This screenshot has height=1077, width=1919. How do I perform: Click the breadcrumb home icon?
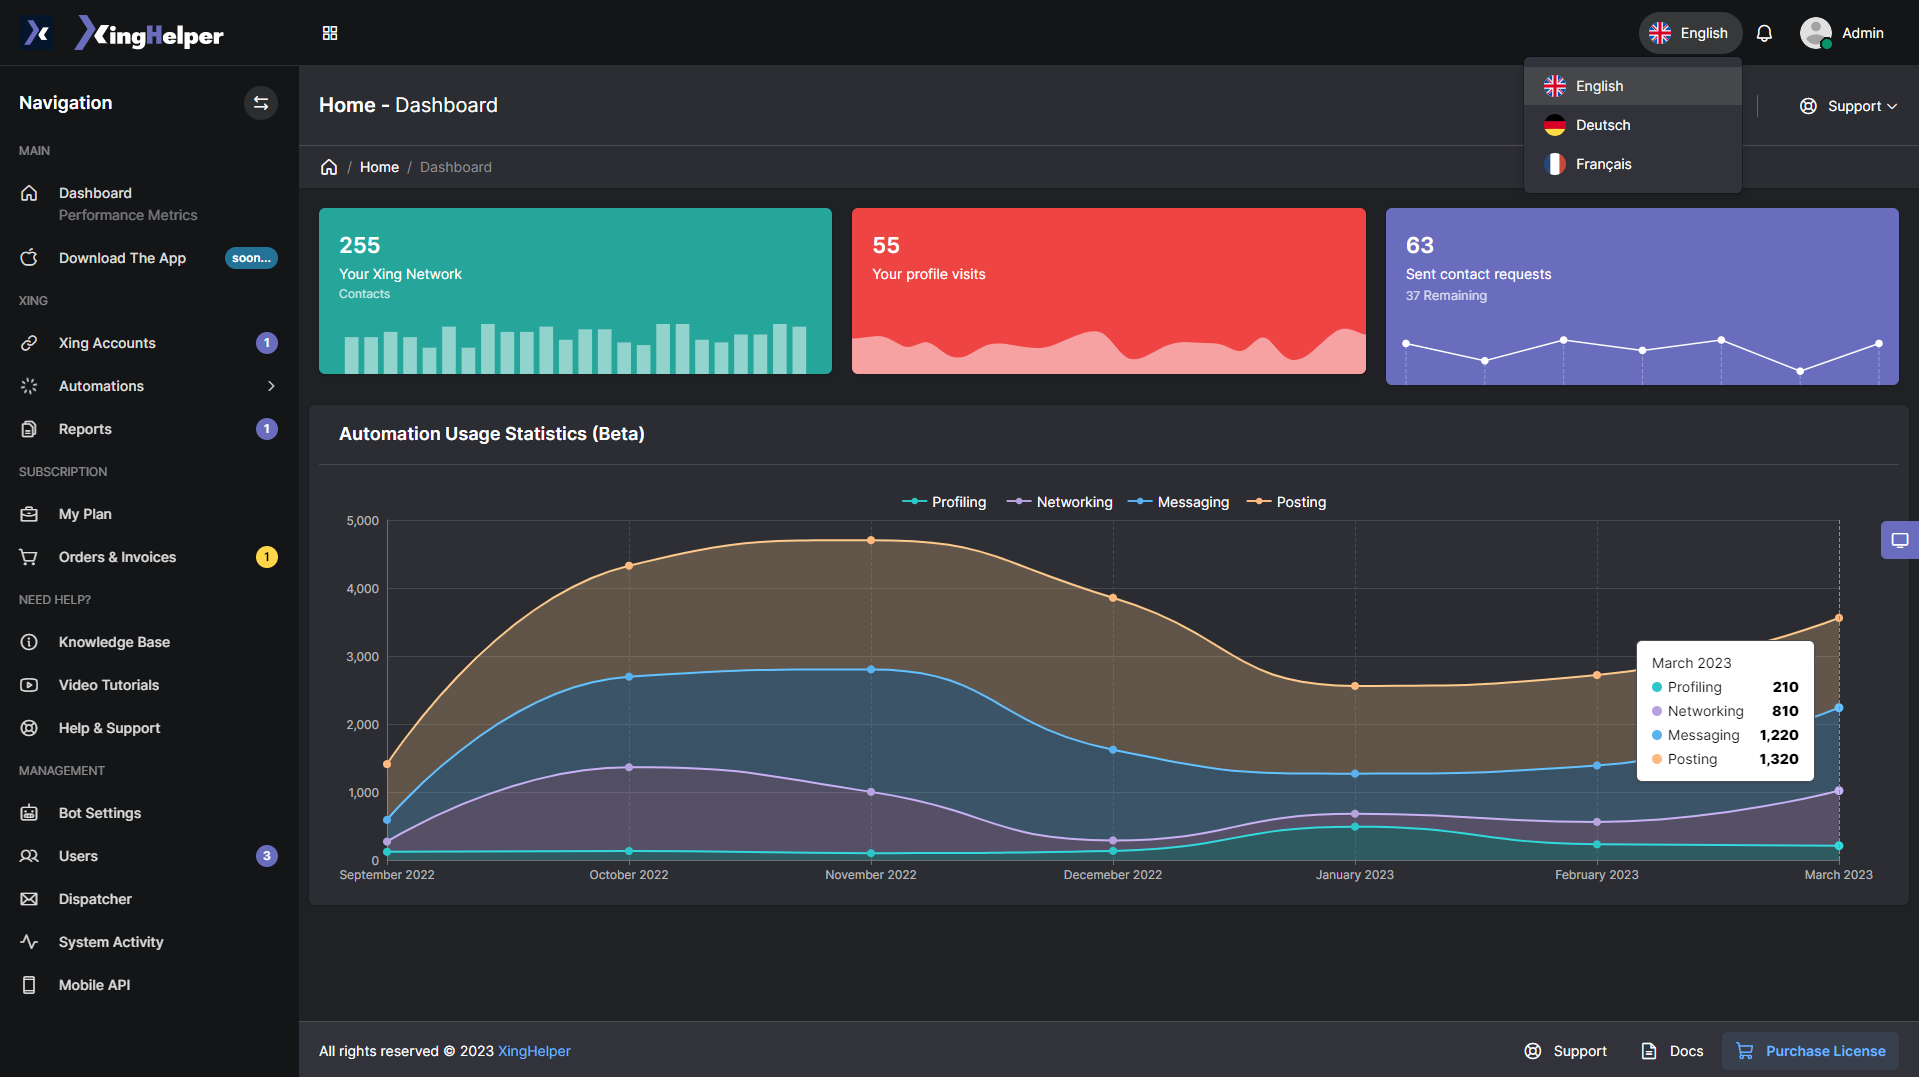click(x=329, y=167)
